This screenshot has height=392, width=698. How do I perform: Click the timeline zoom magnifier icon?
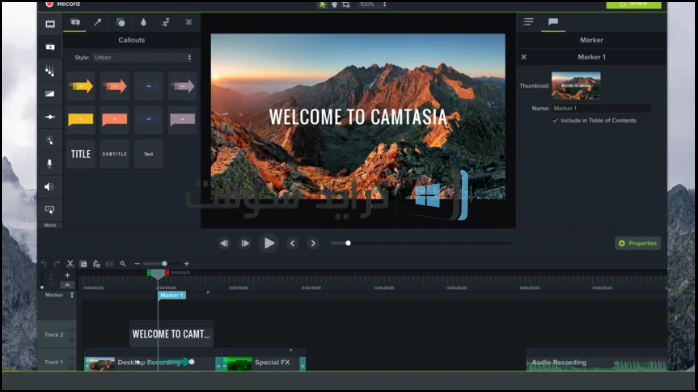click(123, 264)
